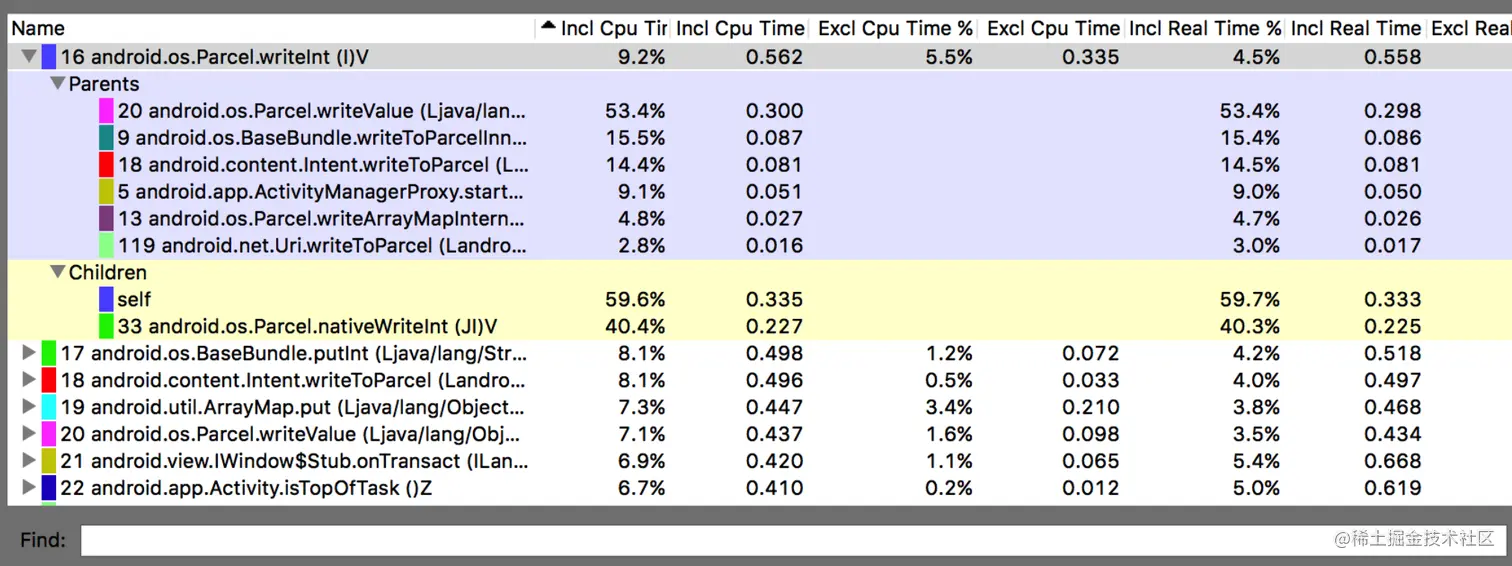Sort by Incl Cpu Time % column header
The image size is (1512, 566).
click(x=601, y=28)
